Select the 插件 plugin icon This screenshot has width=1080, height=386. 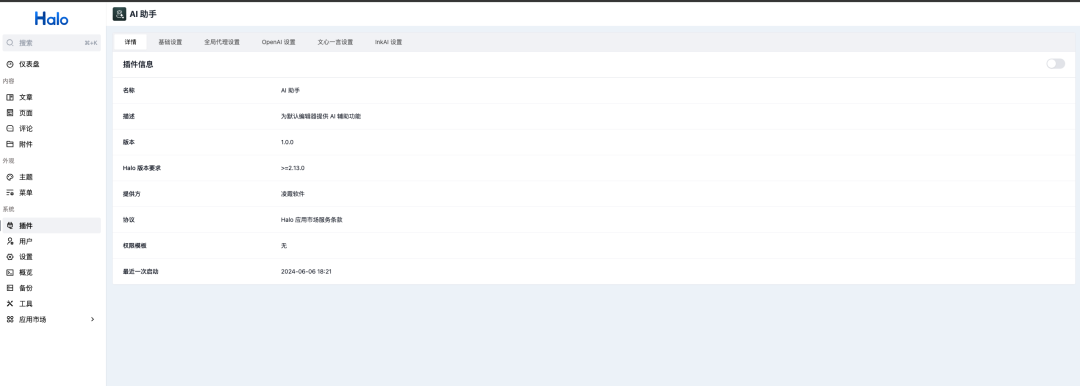(10, 225)
